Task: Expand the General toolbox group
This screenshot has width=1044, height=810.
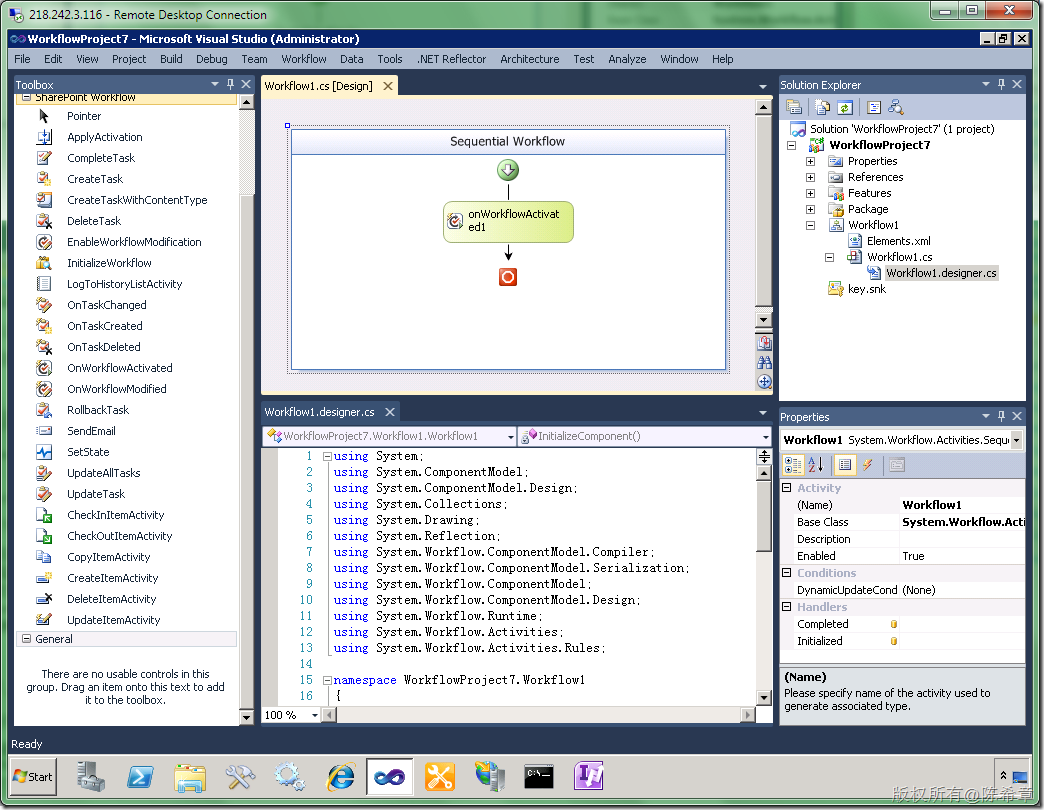Action: click(x=27, y=639)
